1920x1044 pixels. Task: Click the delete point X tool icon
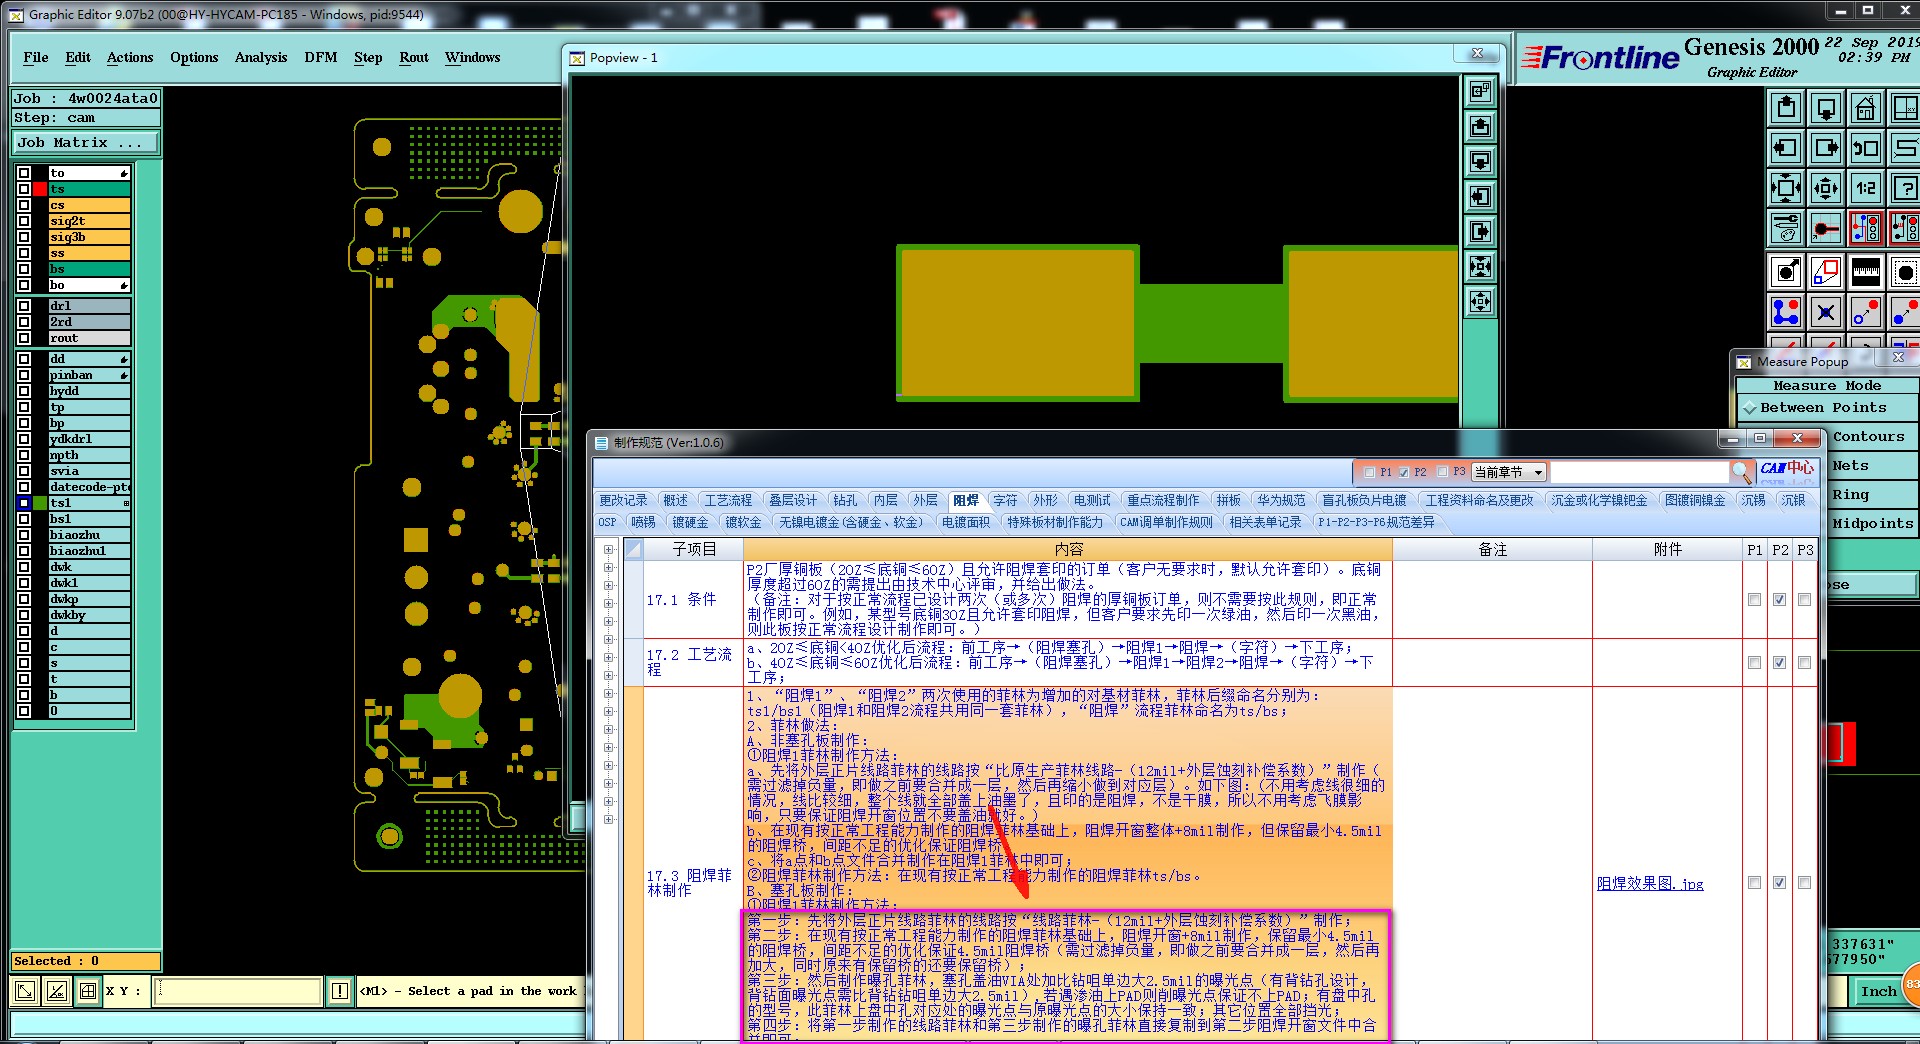1825,313
